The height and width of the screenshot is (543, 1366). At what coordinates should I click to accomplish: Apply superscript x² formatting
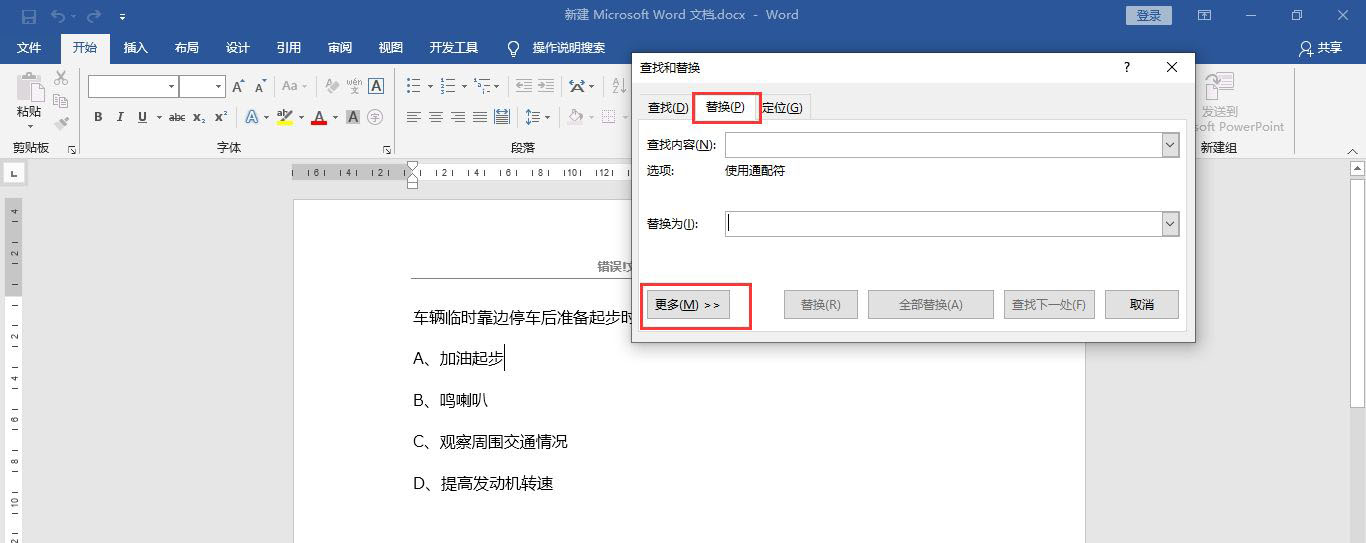221,117
